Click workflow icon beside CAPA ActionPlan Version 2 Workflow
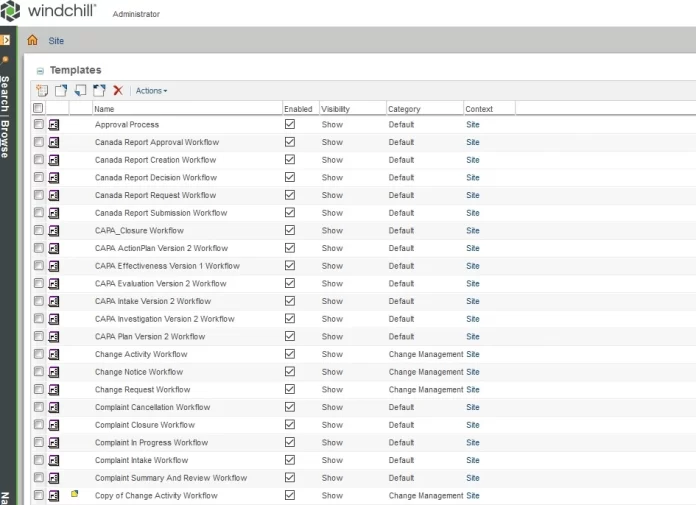This screenshot has width=696, height=505. coord(54,249)
